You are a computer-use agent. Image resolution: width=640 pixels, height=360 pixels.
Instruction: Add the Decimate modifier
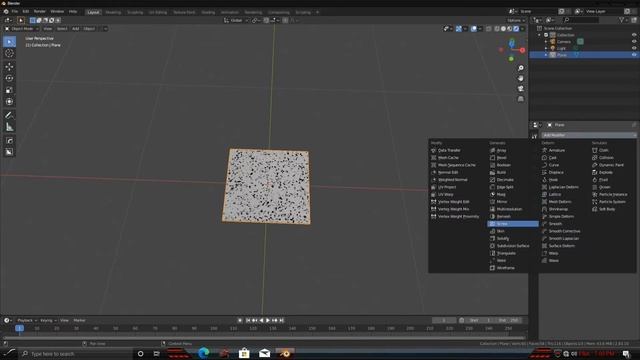click(x=505, y=180)
